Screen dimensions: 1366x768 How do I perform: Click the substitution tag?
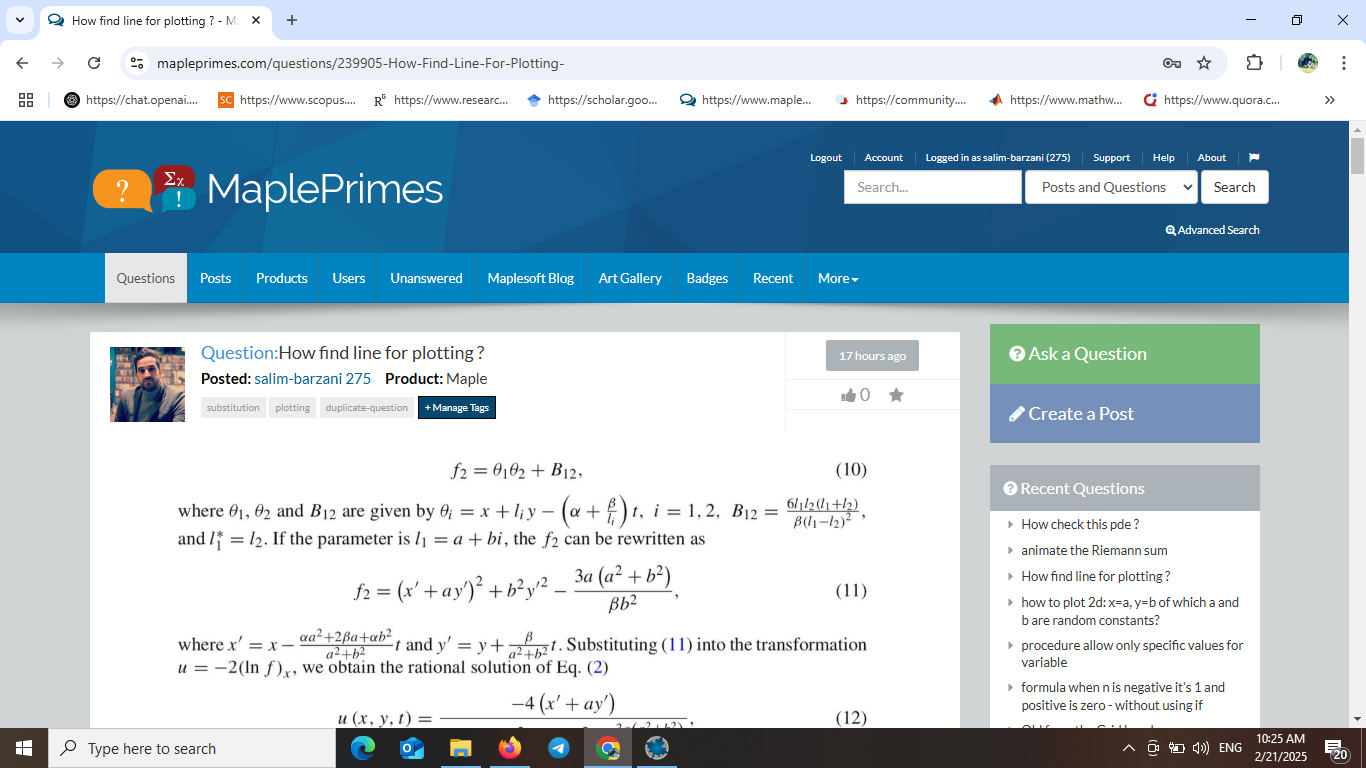coord(233,408)
